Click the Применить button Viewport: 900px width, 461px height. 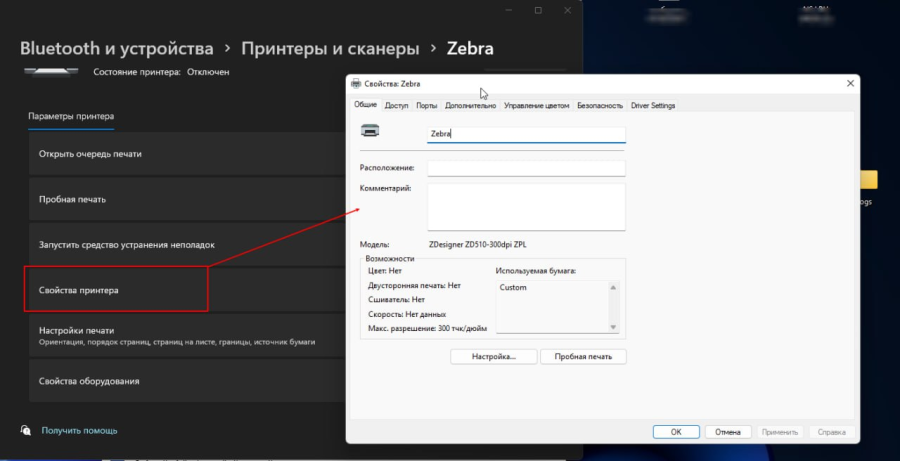coord(780,432)
